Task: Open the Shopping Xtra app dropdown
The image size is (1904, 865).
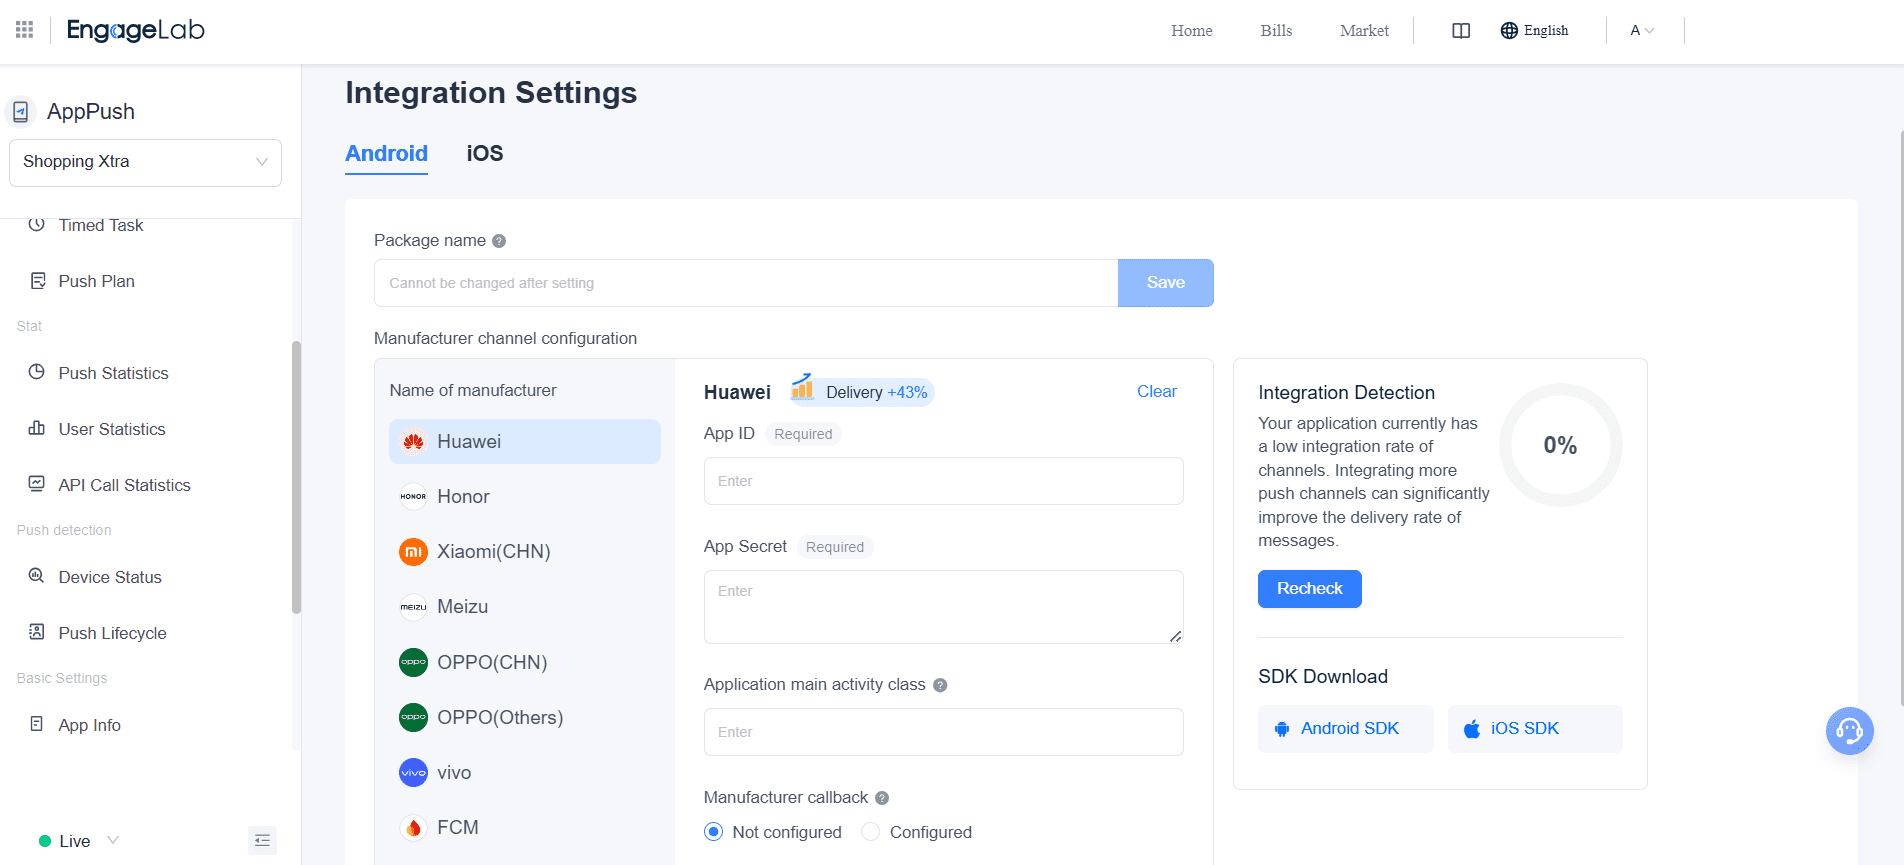Action: [x=145, y=162]
